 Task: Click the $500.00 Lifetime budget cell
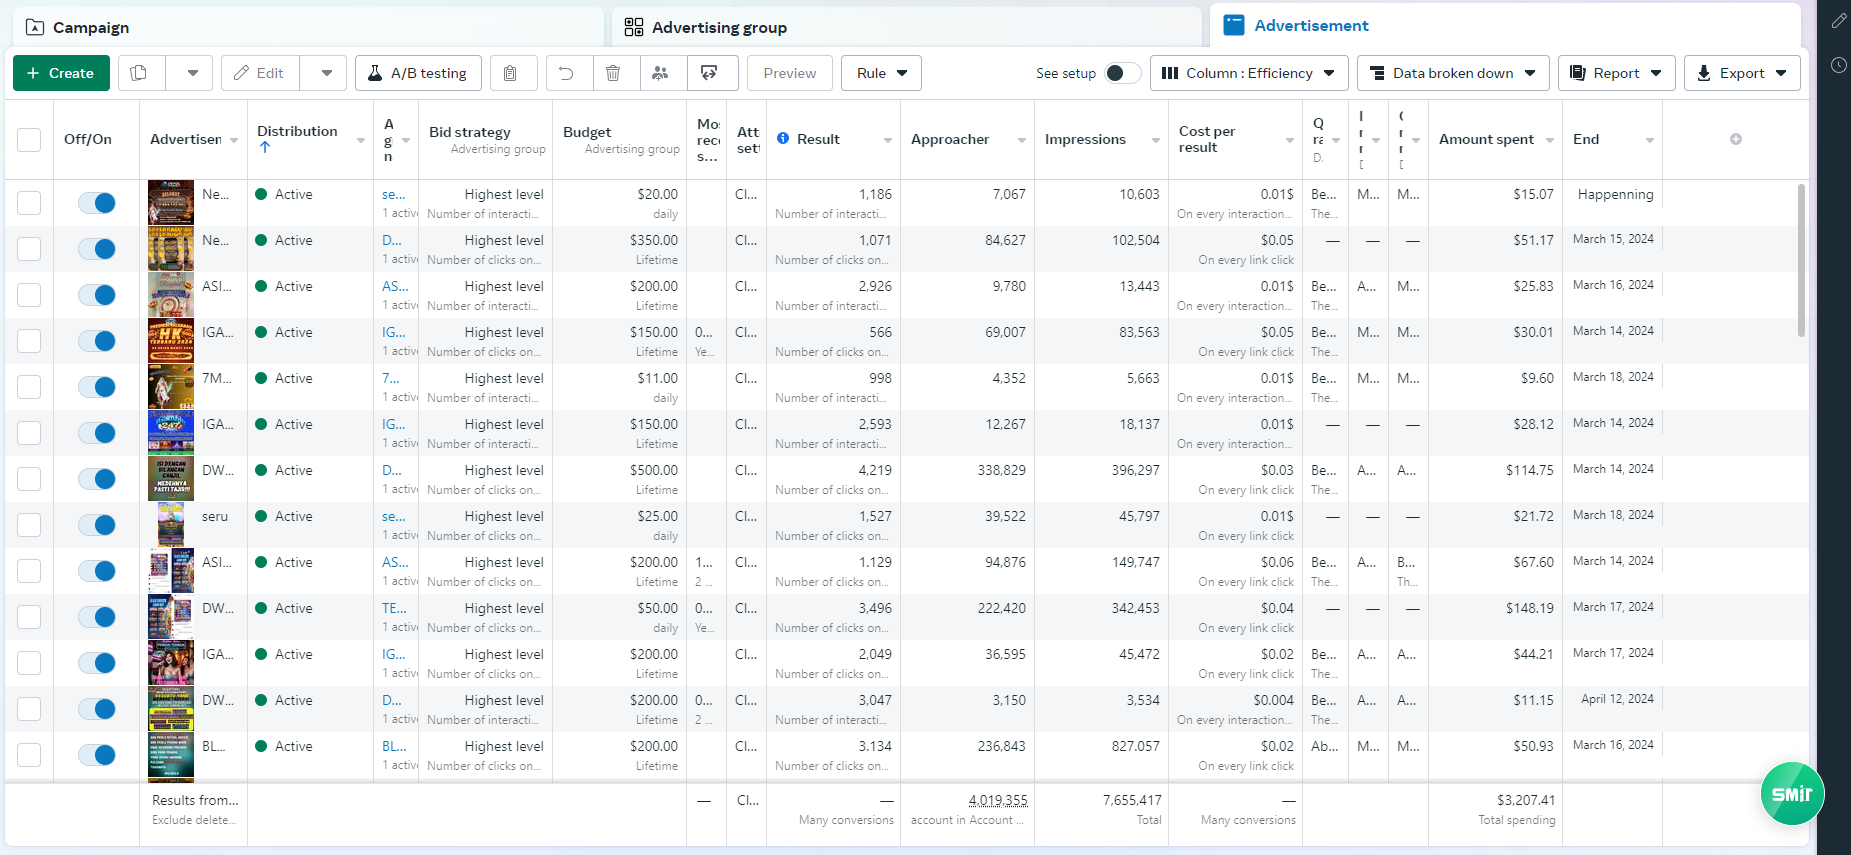pyautogui.click(x=619, y=479)
